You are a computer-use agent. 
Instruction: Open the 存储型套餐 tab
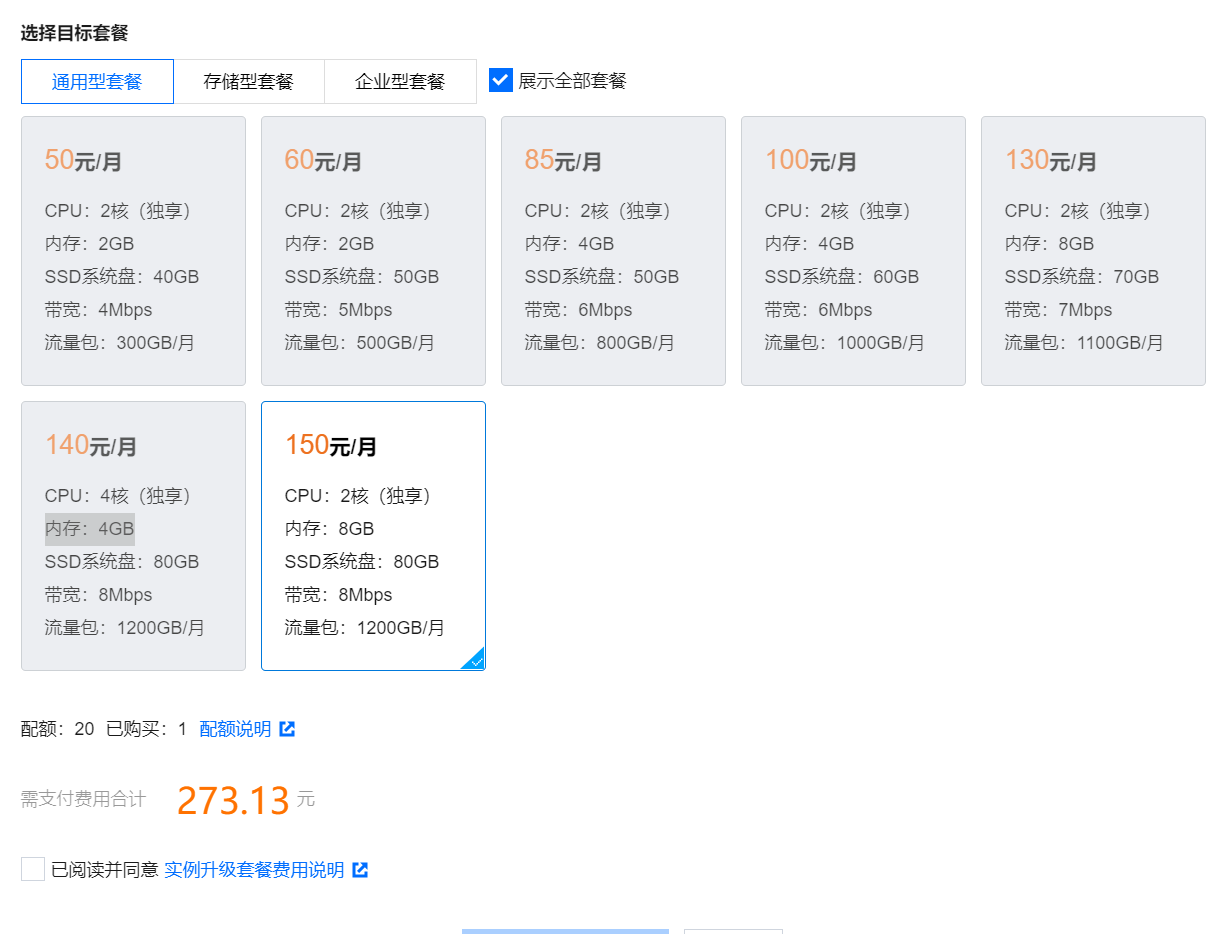tap(249, 82)
